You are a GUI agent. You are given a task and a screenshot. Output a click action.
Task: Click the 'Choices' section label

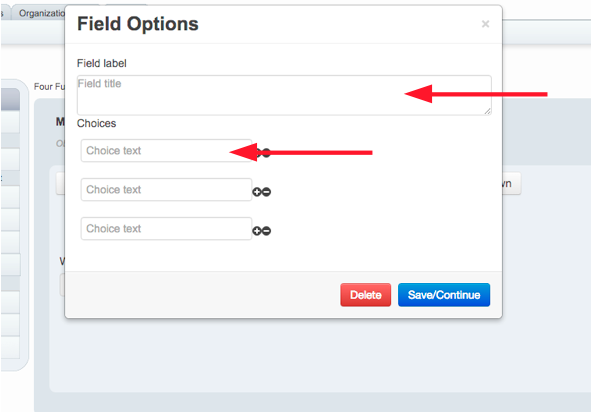96,123
